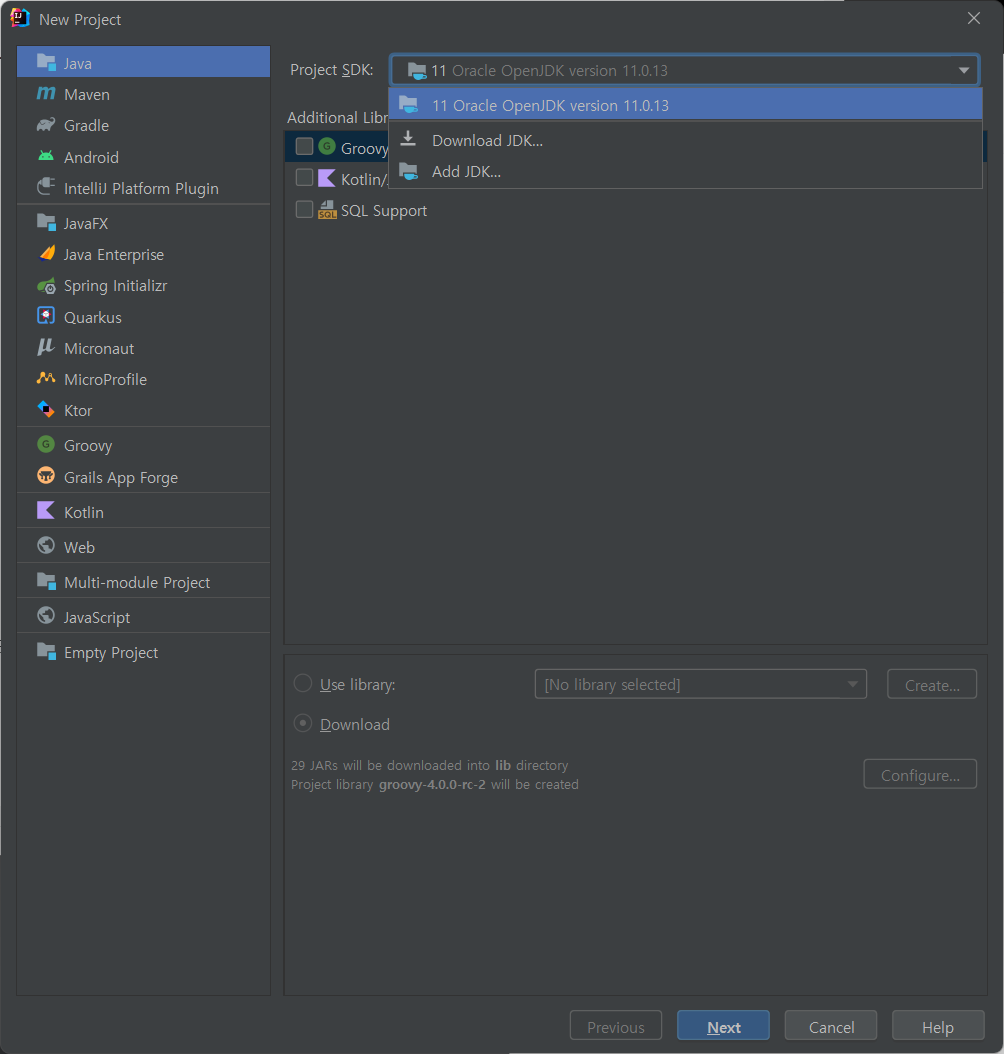Collapse the Project SDK dropdown arrow
This screenshot has width=1004, height=1054.
pos(964,71)
